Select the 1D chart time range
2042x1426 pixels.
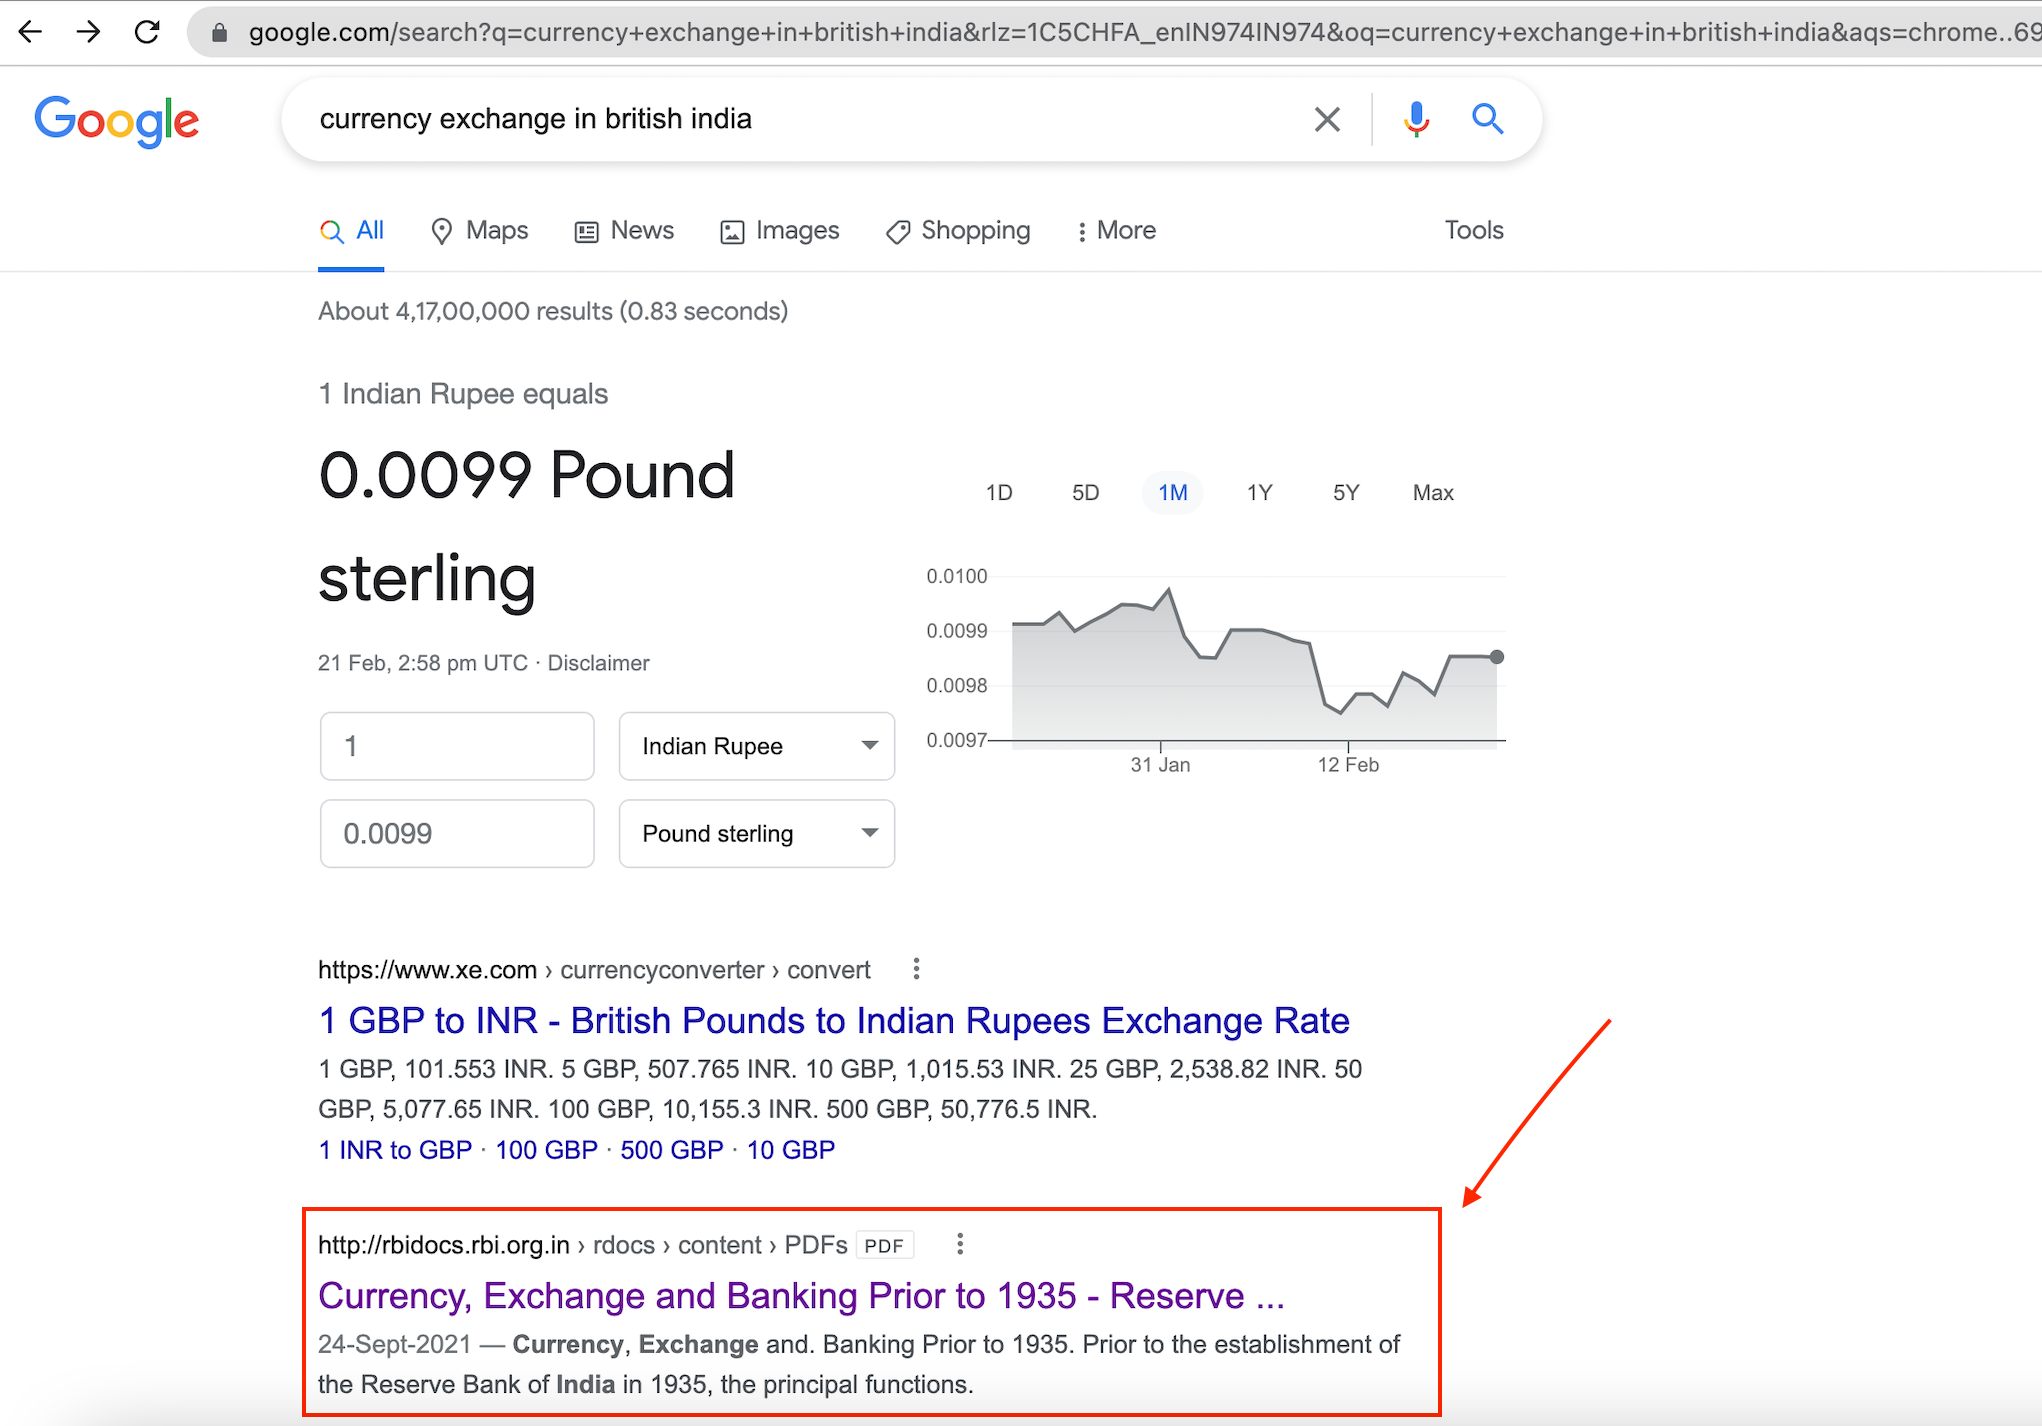[x=998, y=492]
